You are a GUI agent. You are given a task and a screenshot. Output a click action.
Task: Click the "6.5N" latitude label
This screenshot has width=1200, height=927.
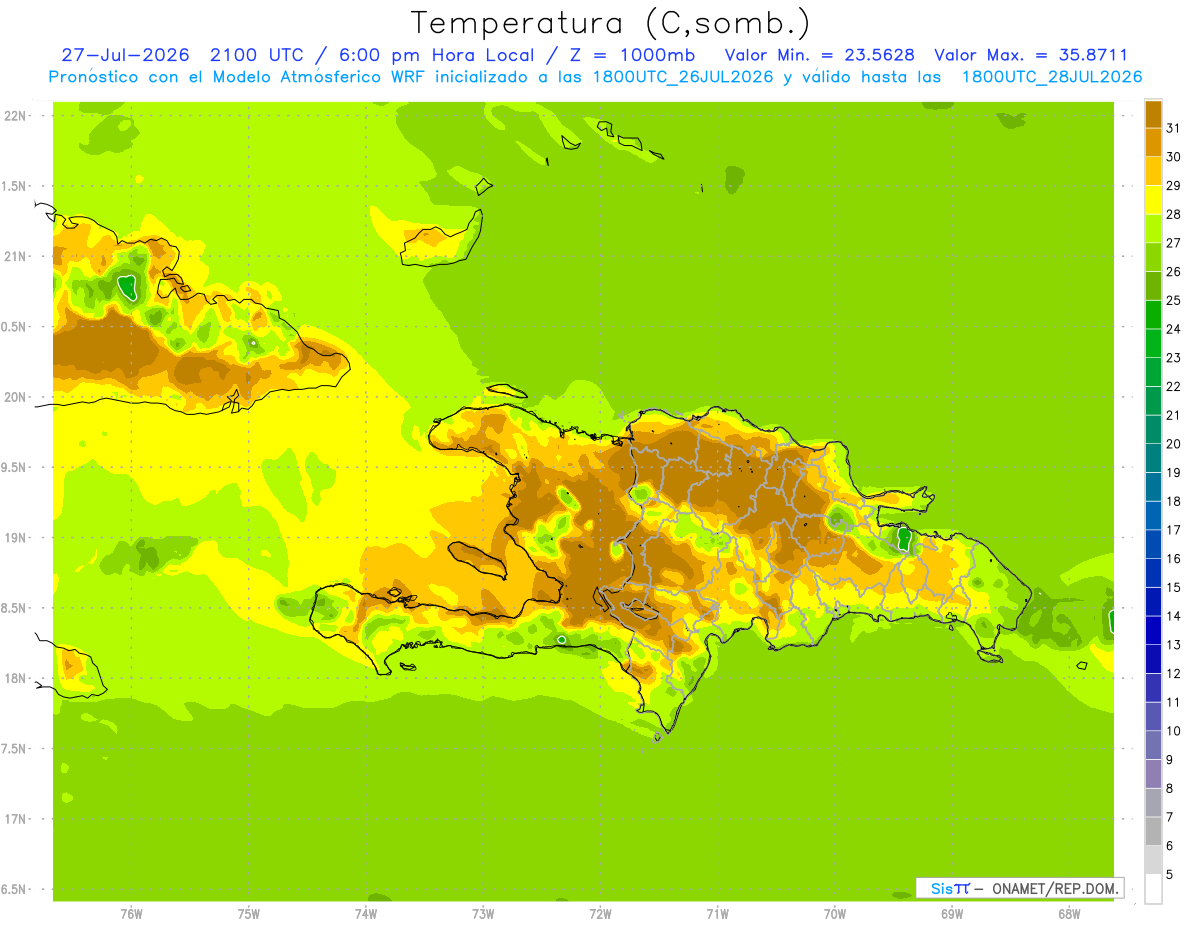tap(15, 889)
